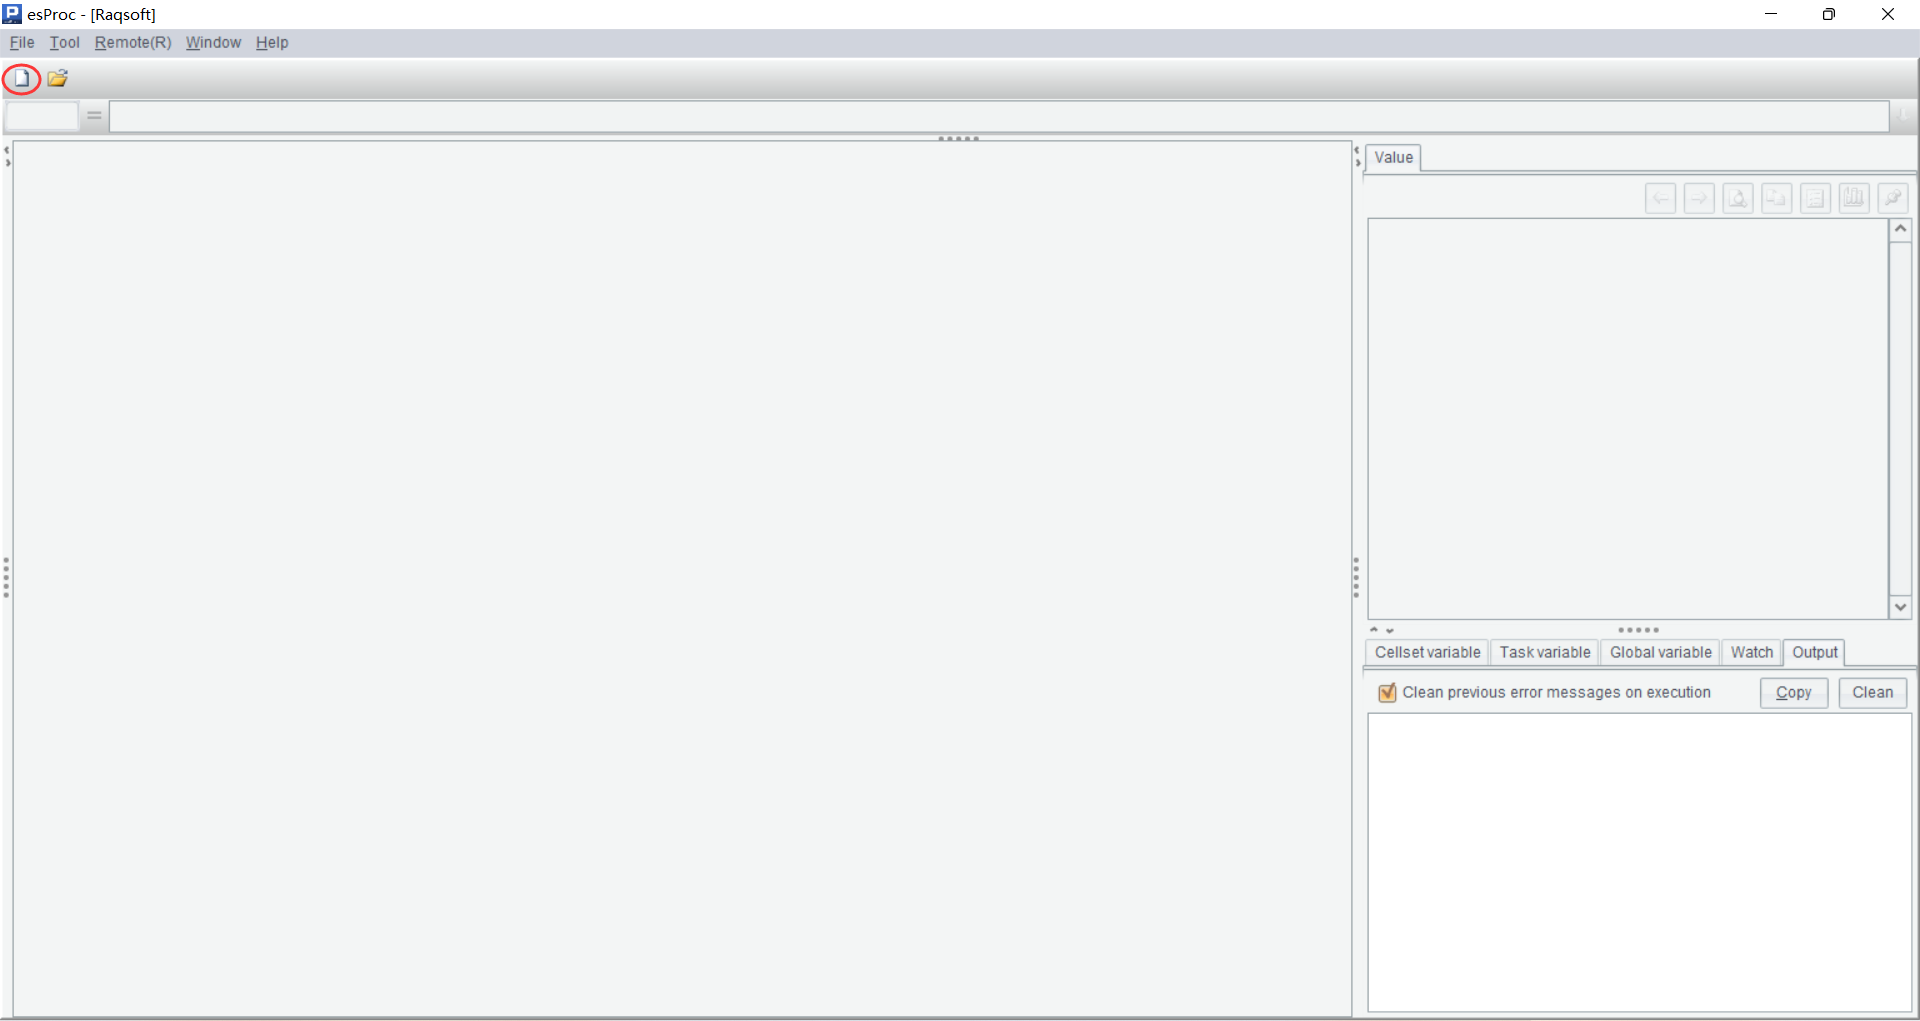Open the bar chart icon in Value panel

pos(1854,198)
